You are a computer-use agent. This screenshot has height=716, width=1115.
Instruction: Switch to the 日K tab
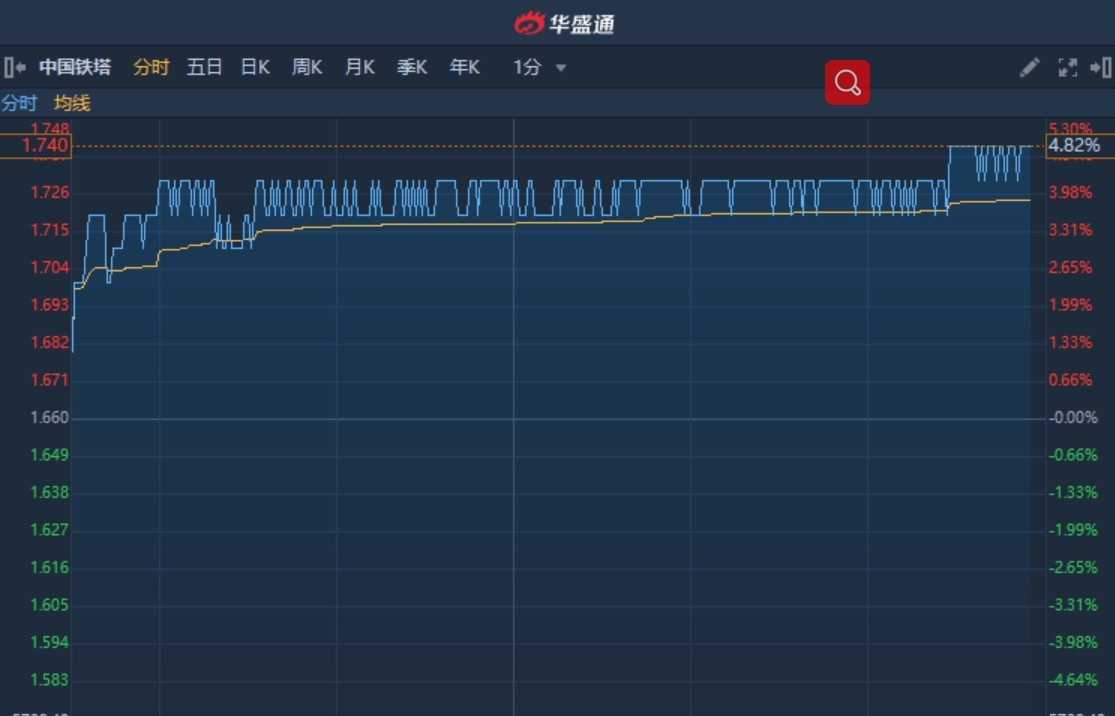click(x=255, y=68)
